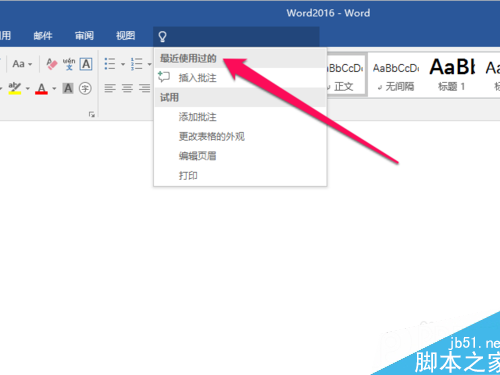Apply the 标题 1 style
The width and height of the screenshot is (500, 375).
tap(452, 75)
